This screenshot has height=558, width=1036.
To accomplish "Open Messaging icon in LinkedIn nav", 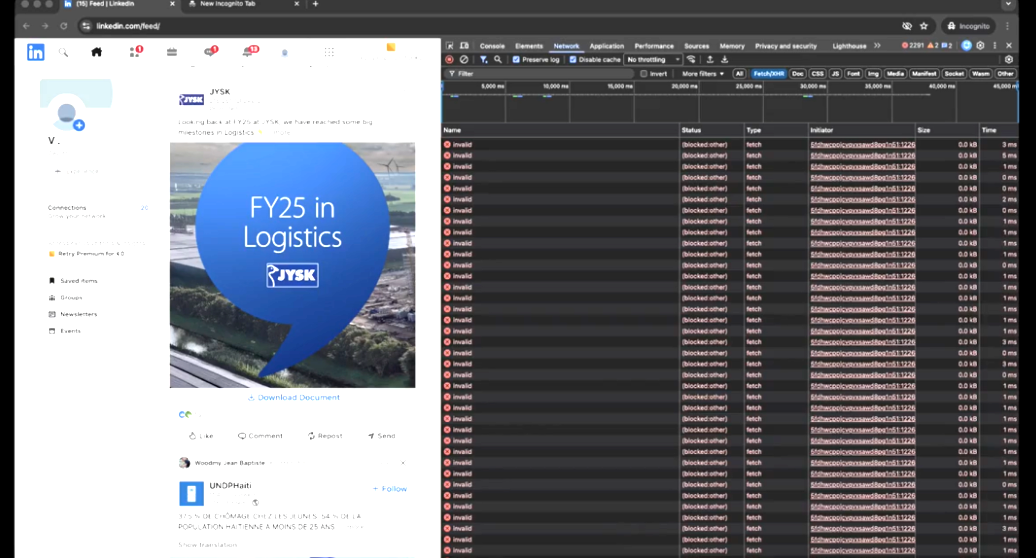I will [211, 52].
